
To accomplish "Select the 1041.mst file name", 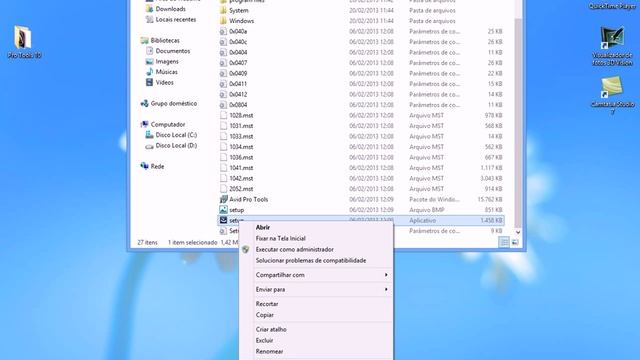I will point(241,168).
